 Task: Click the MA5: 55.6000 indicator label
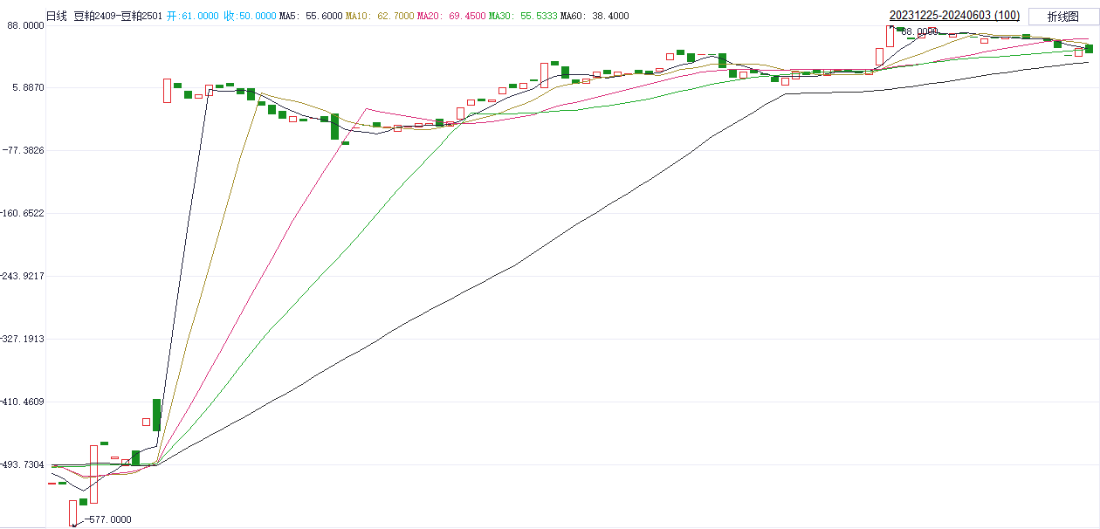(310, 15)
